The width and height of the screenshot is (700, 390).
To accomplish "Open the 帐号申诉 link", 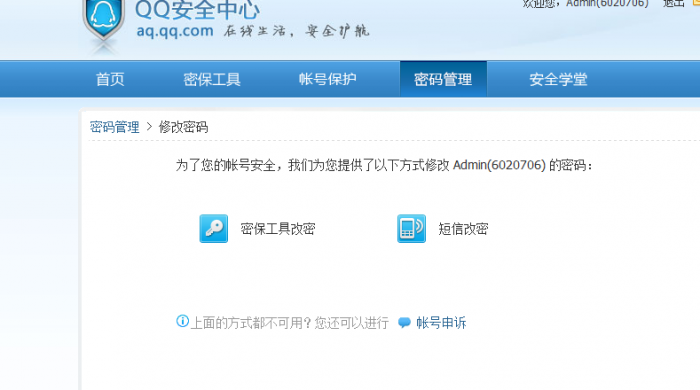I will point(441,323).
